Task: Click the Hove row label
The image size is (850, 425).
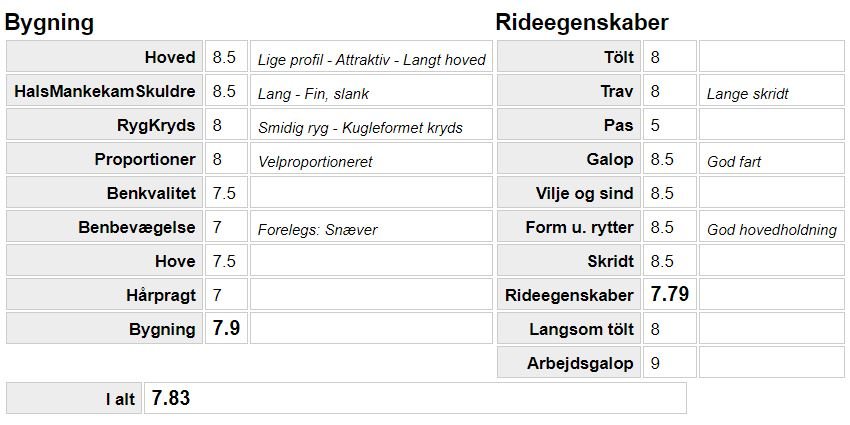Action: pyautogui.click(x=177, y=261)
